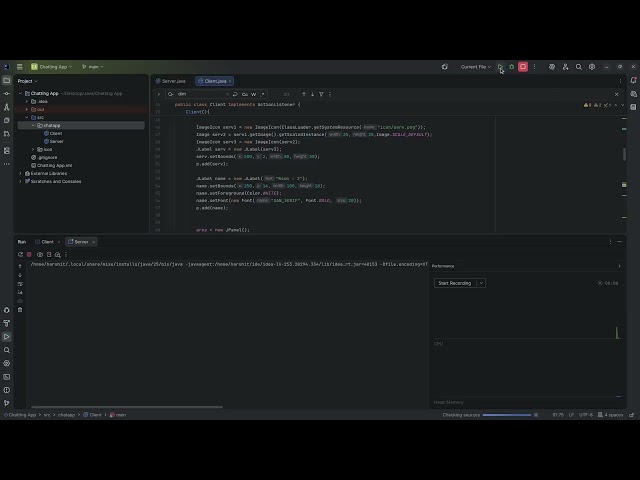
Task: Expand the icon package in the project tree
Action: [33, 149]
